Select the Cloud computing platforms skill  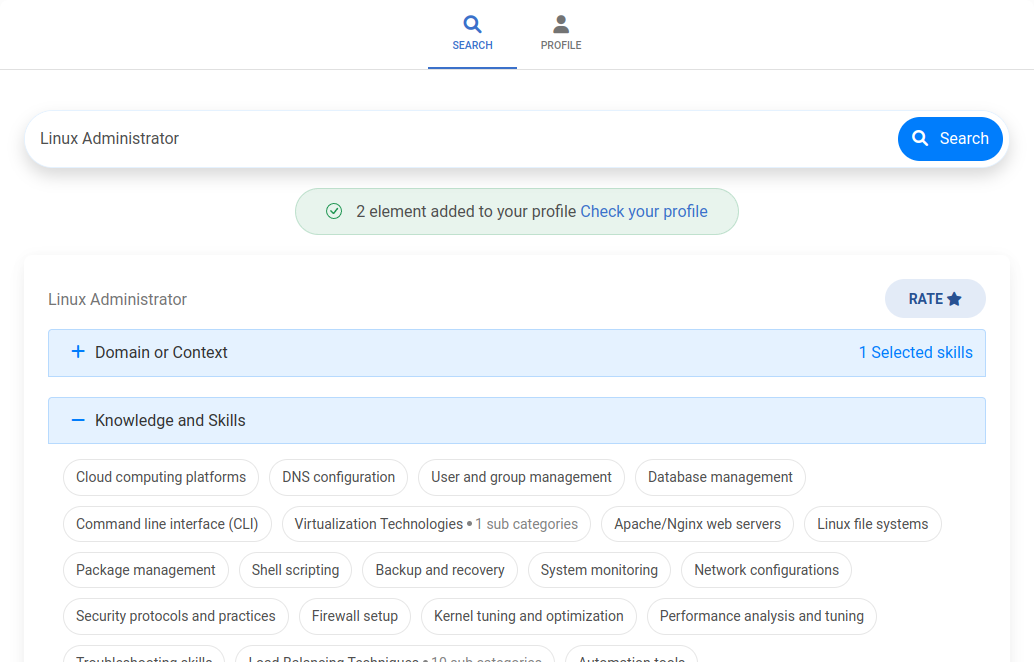(x=161, y=477)
